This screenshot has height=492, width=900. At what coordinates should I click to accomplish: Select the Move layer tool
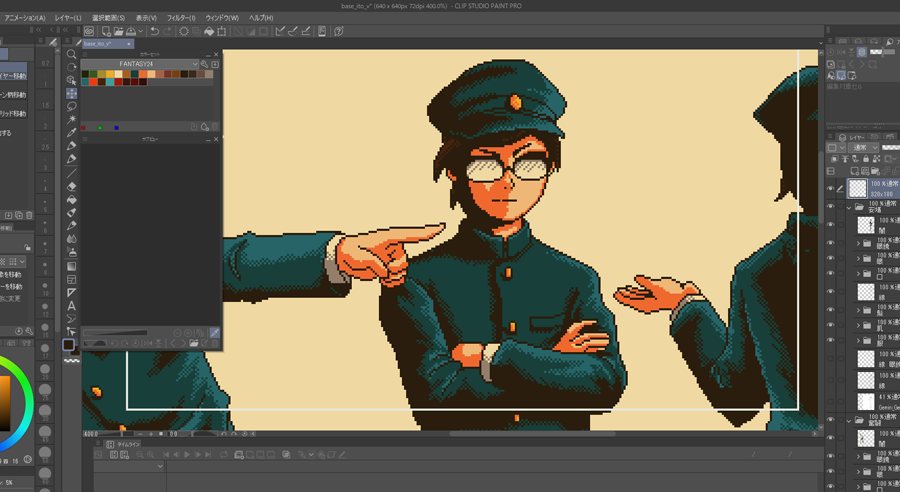click(x=71, y=93)
